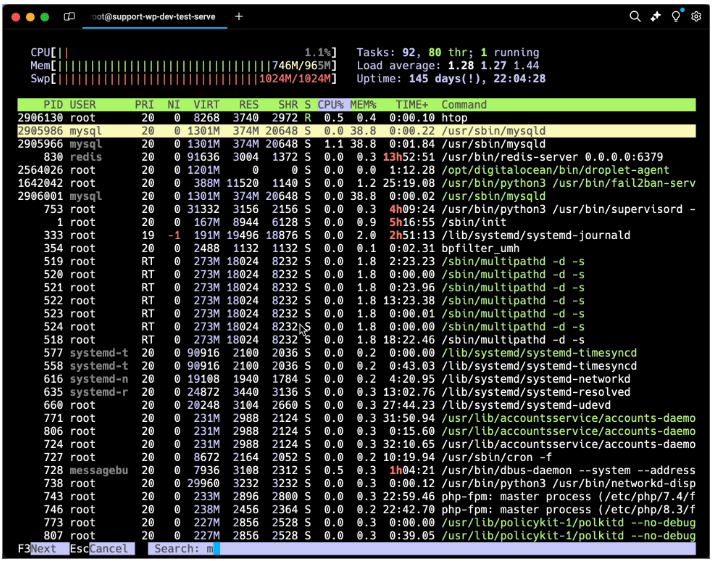This screenshot has width=712, height=561.
Task: Sort by TIME+ column header
Action: click(411, 105)
